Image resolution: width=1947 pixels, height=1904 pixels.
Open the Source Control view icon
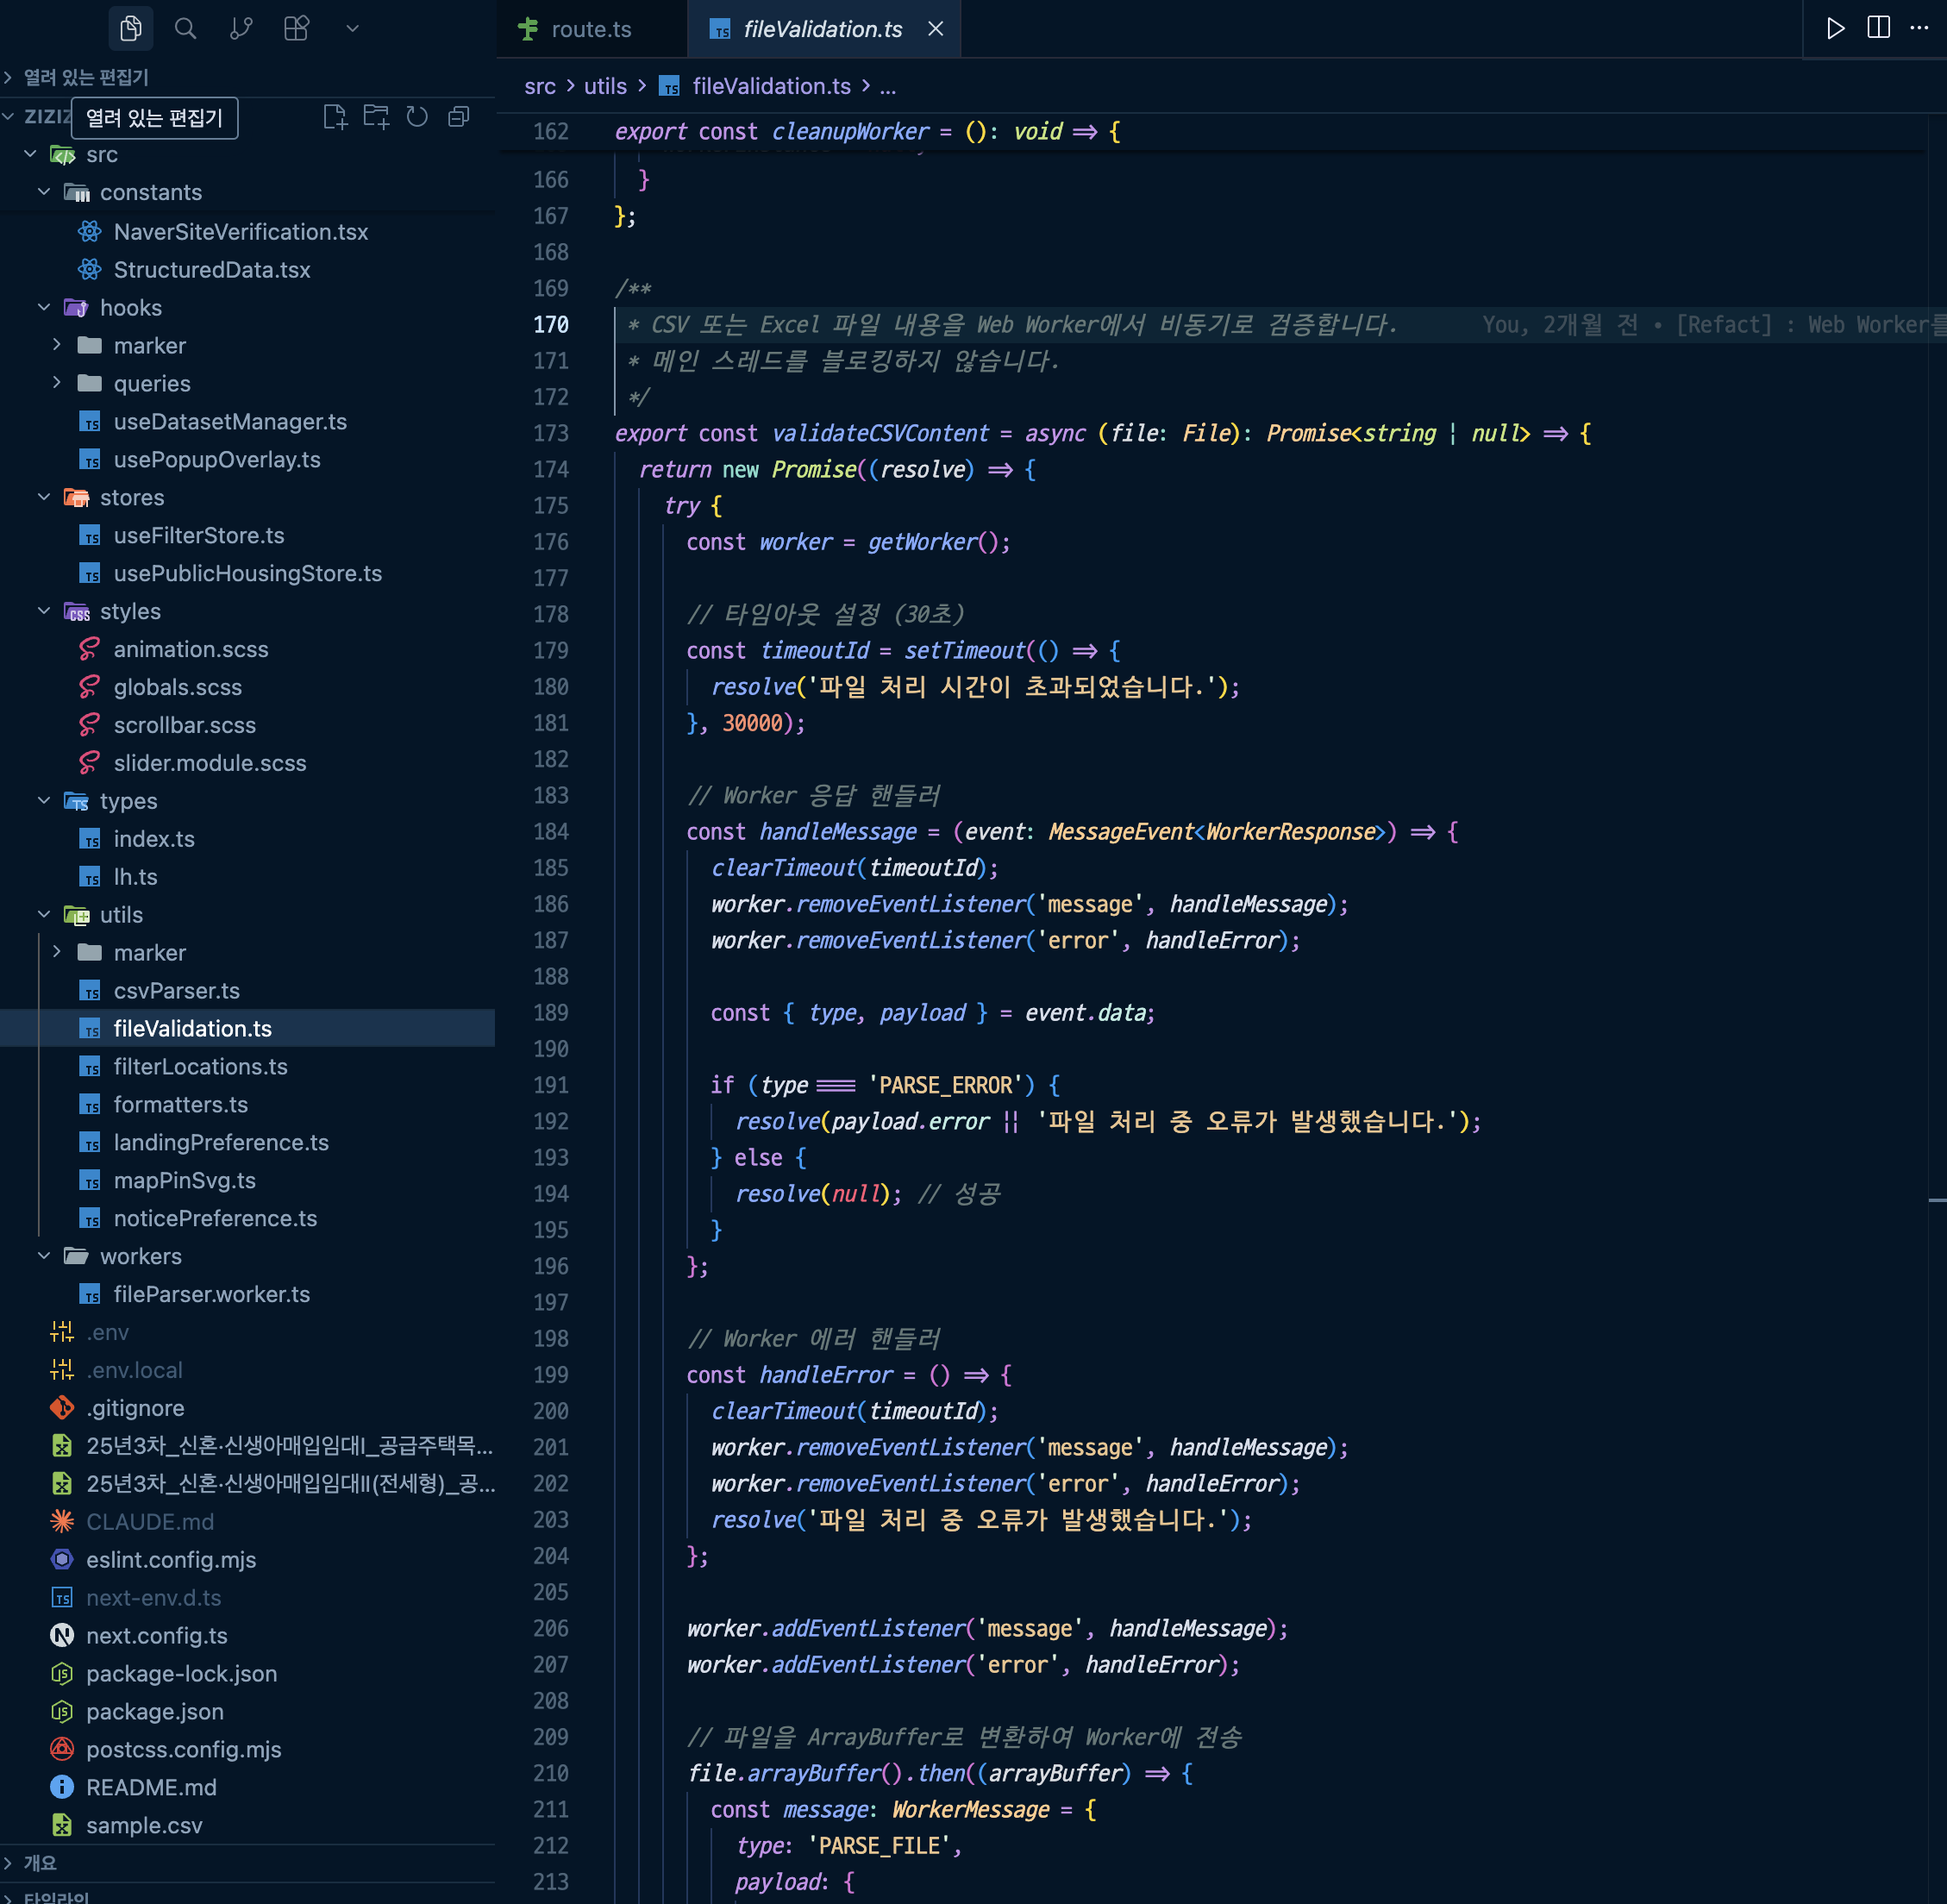pyautogui.click(x=241, y=29)
